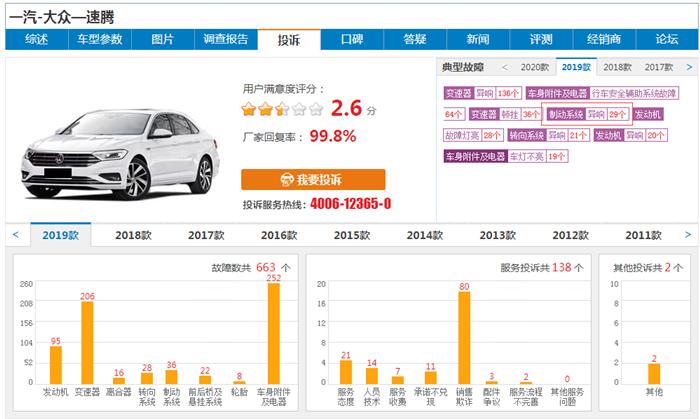Select the 2015款 model-year tab

[x=352, y=235]
